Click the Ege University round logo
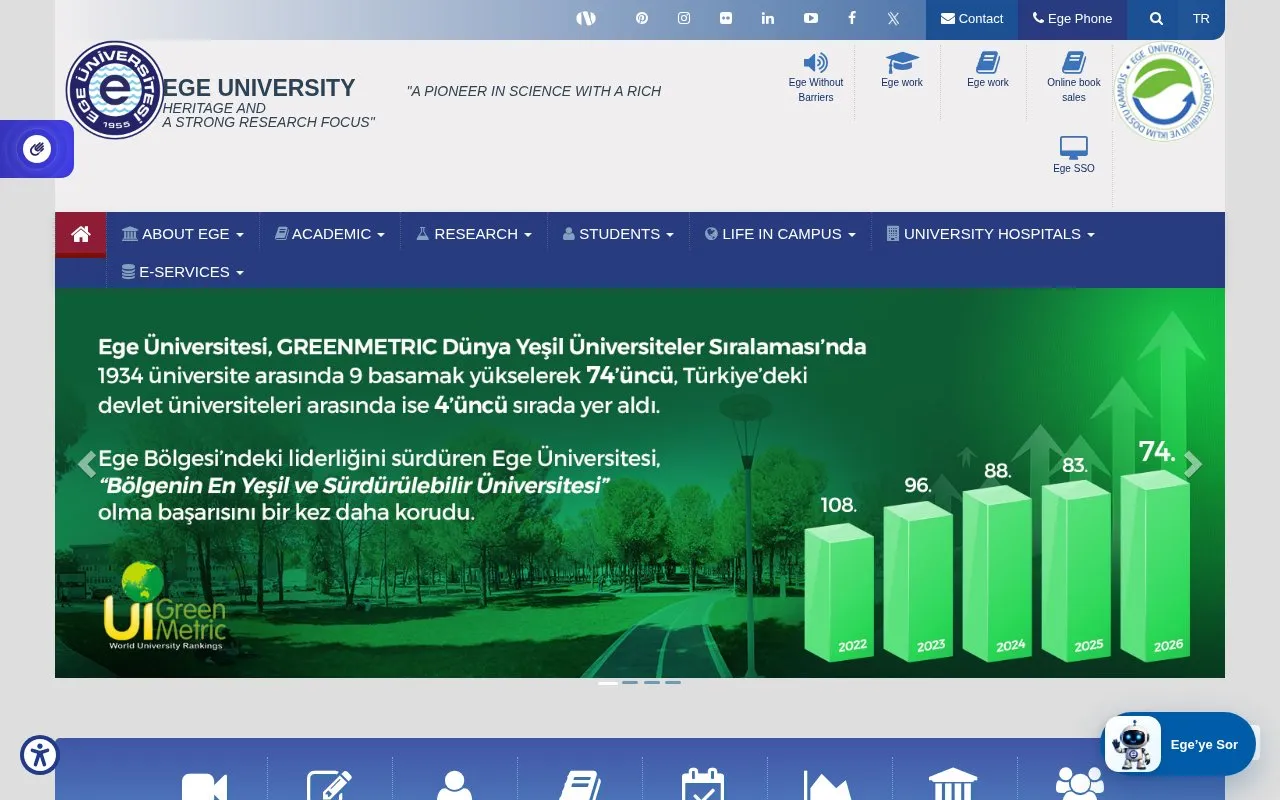This screenshot has height=800, width=1280. coord(115,90)
